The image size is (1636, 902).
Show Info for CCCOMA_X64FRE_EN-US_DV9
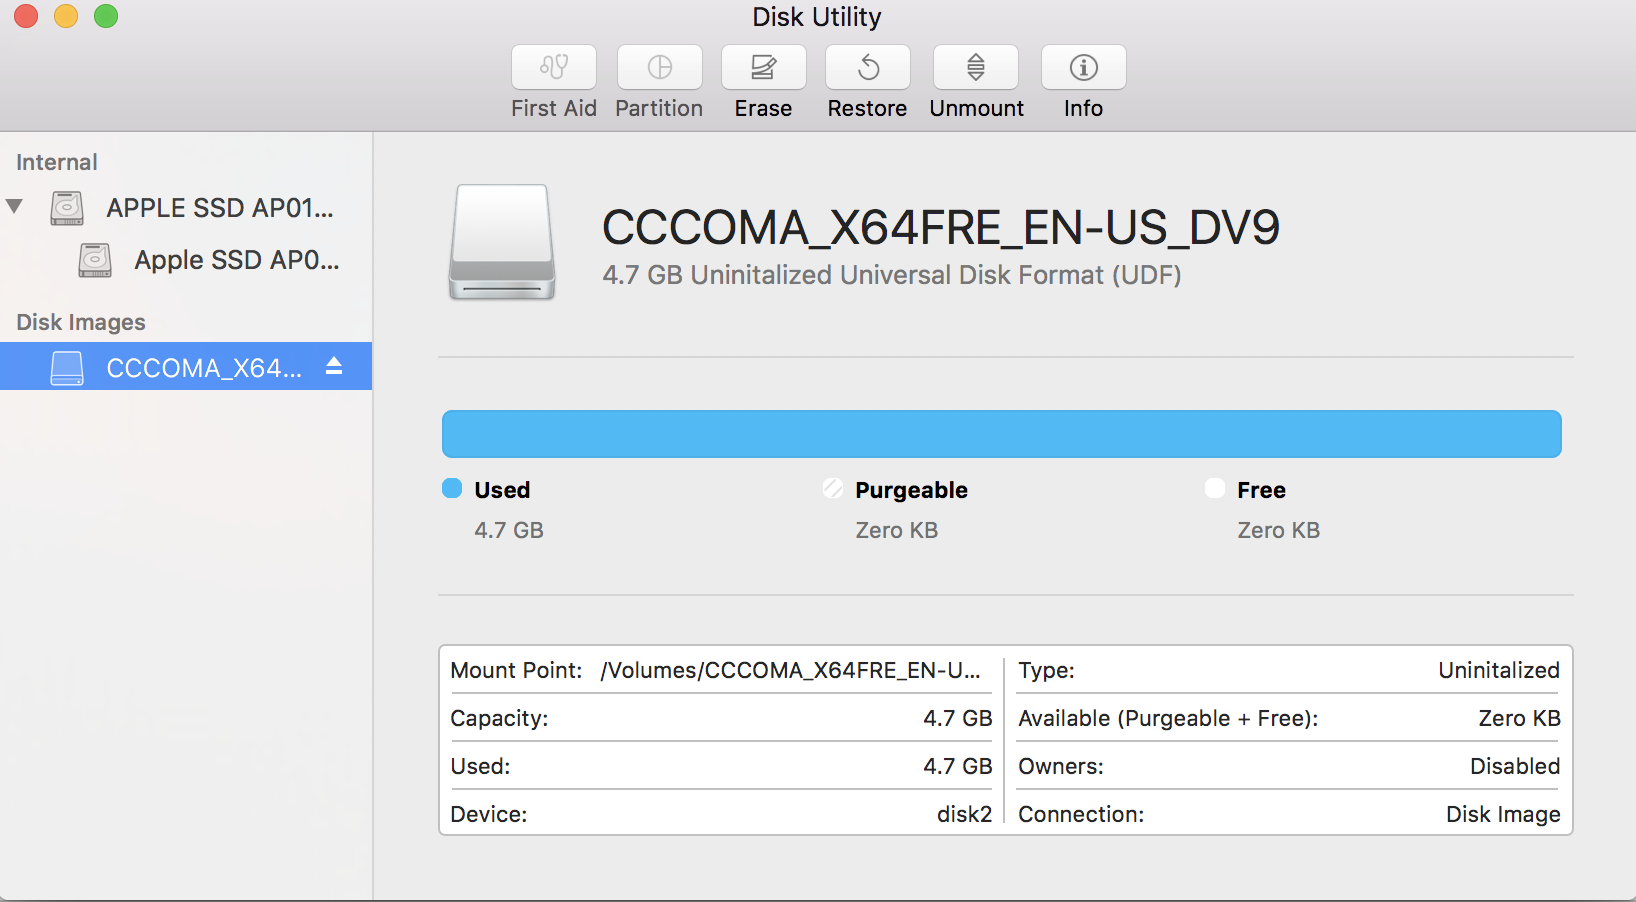click(x=1083, y=80)
